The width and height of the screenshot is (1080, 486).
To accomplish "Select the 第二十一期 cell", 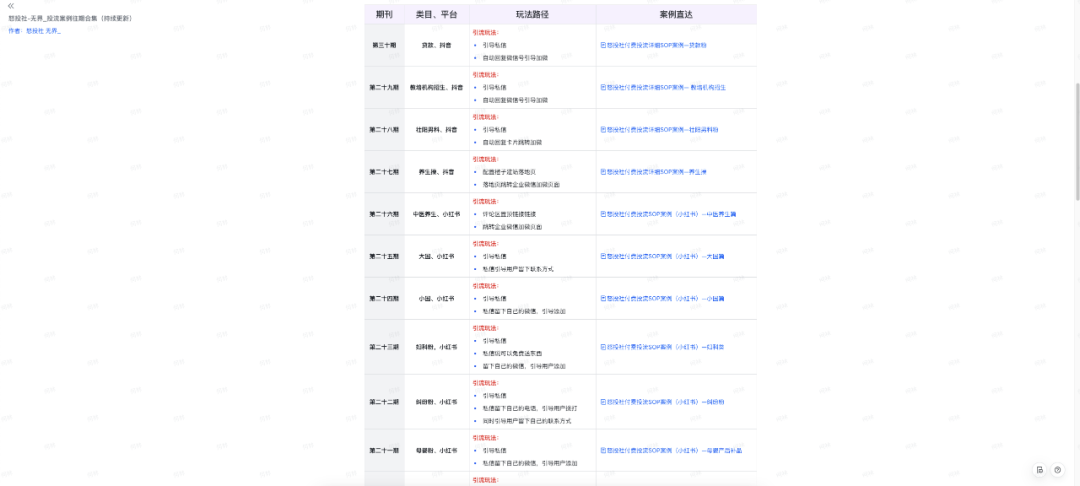I will 384,450.
